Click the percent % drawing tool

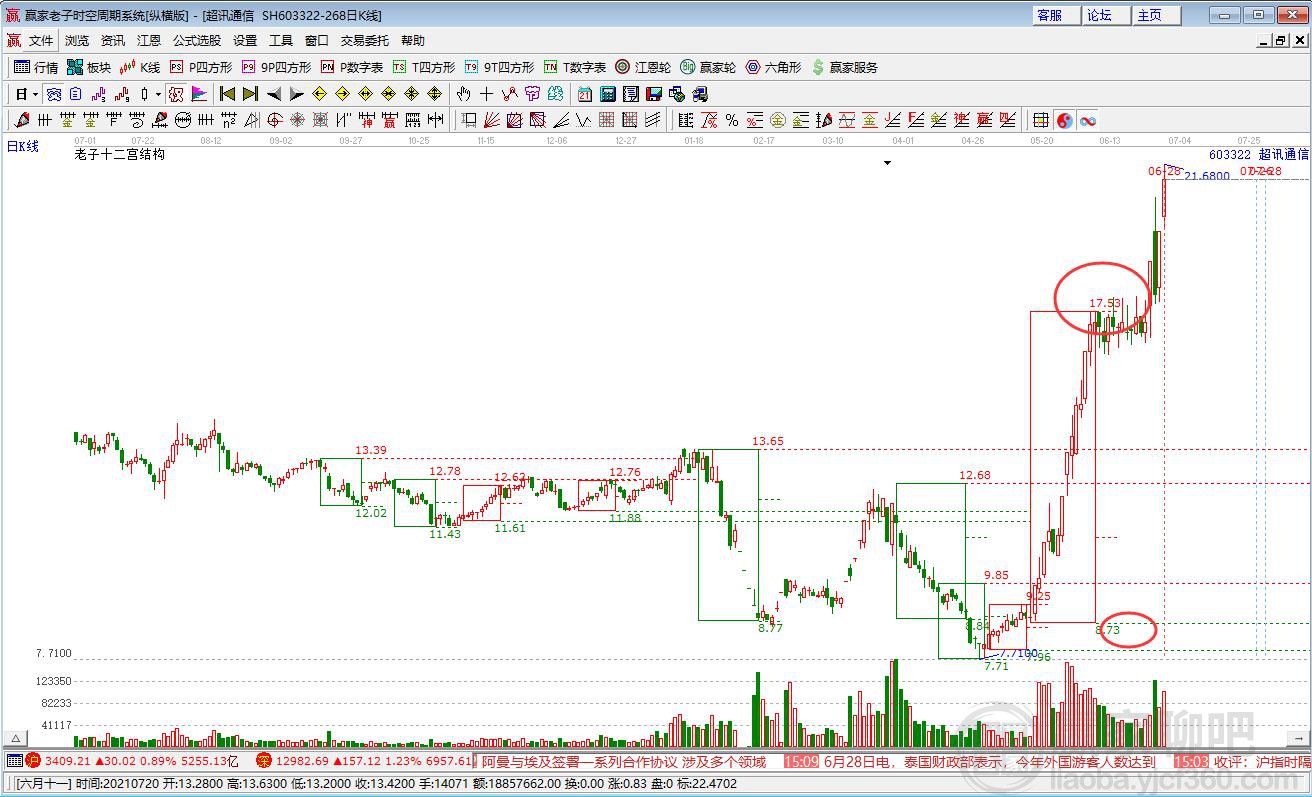(x=732, y=120)
